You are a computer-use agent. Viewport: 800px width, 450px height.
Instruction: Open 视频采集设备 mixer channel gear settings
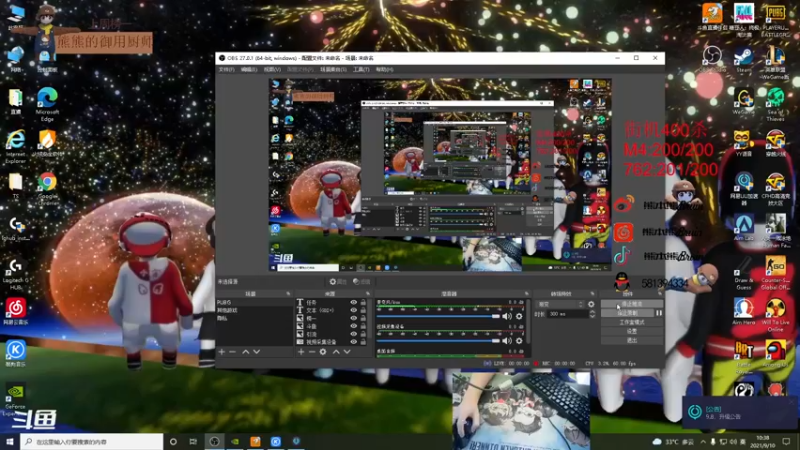[x=519, y=341]
